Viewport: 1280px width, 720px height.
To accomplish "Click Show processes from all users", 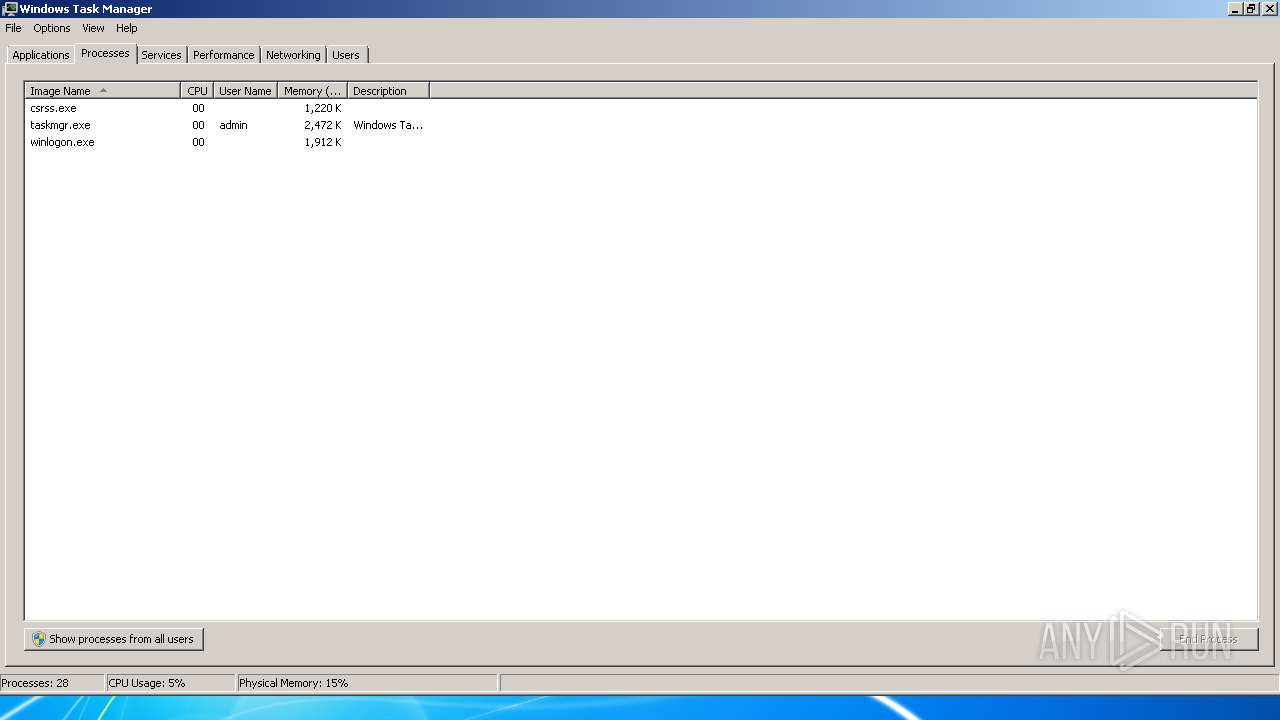I will (x=114, y=639).
